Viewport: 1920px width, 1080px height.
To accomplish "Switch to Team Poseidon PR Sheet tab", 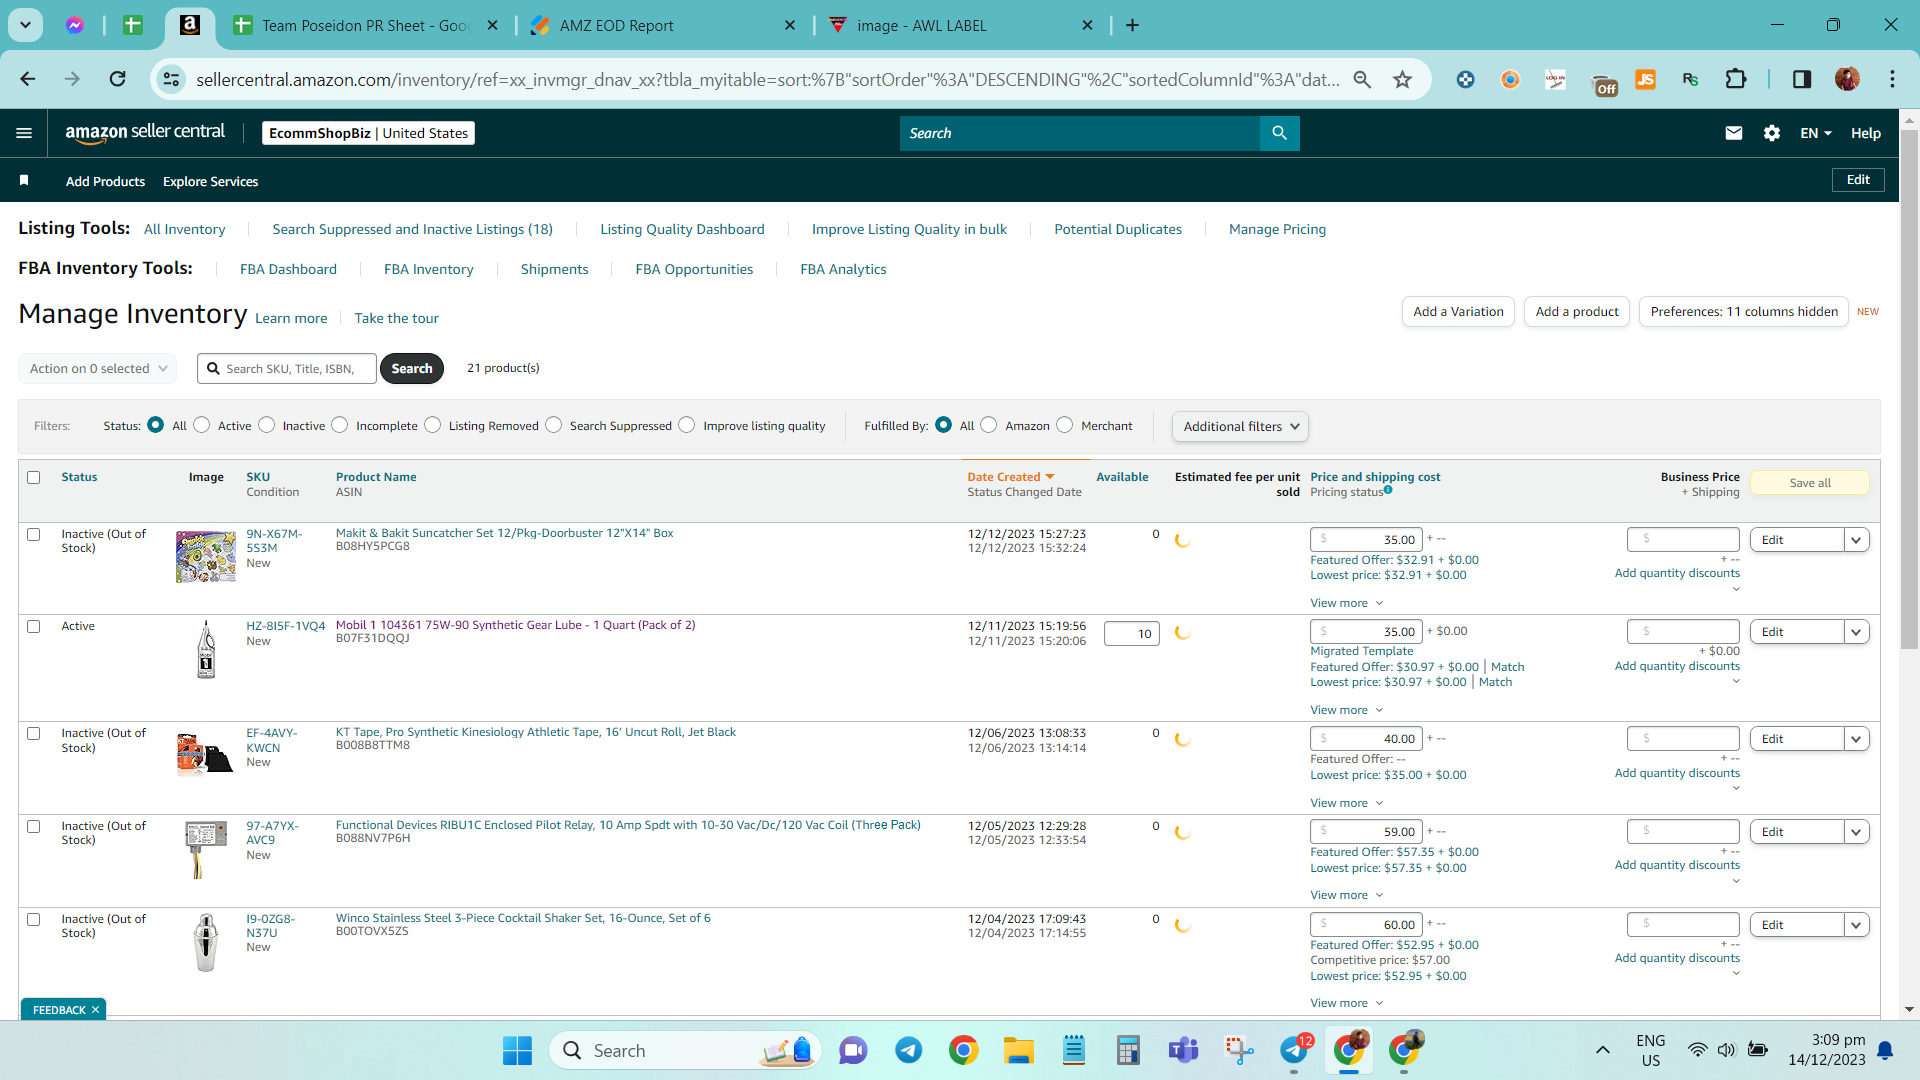I will click(366, 26).
